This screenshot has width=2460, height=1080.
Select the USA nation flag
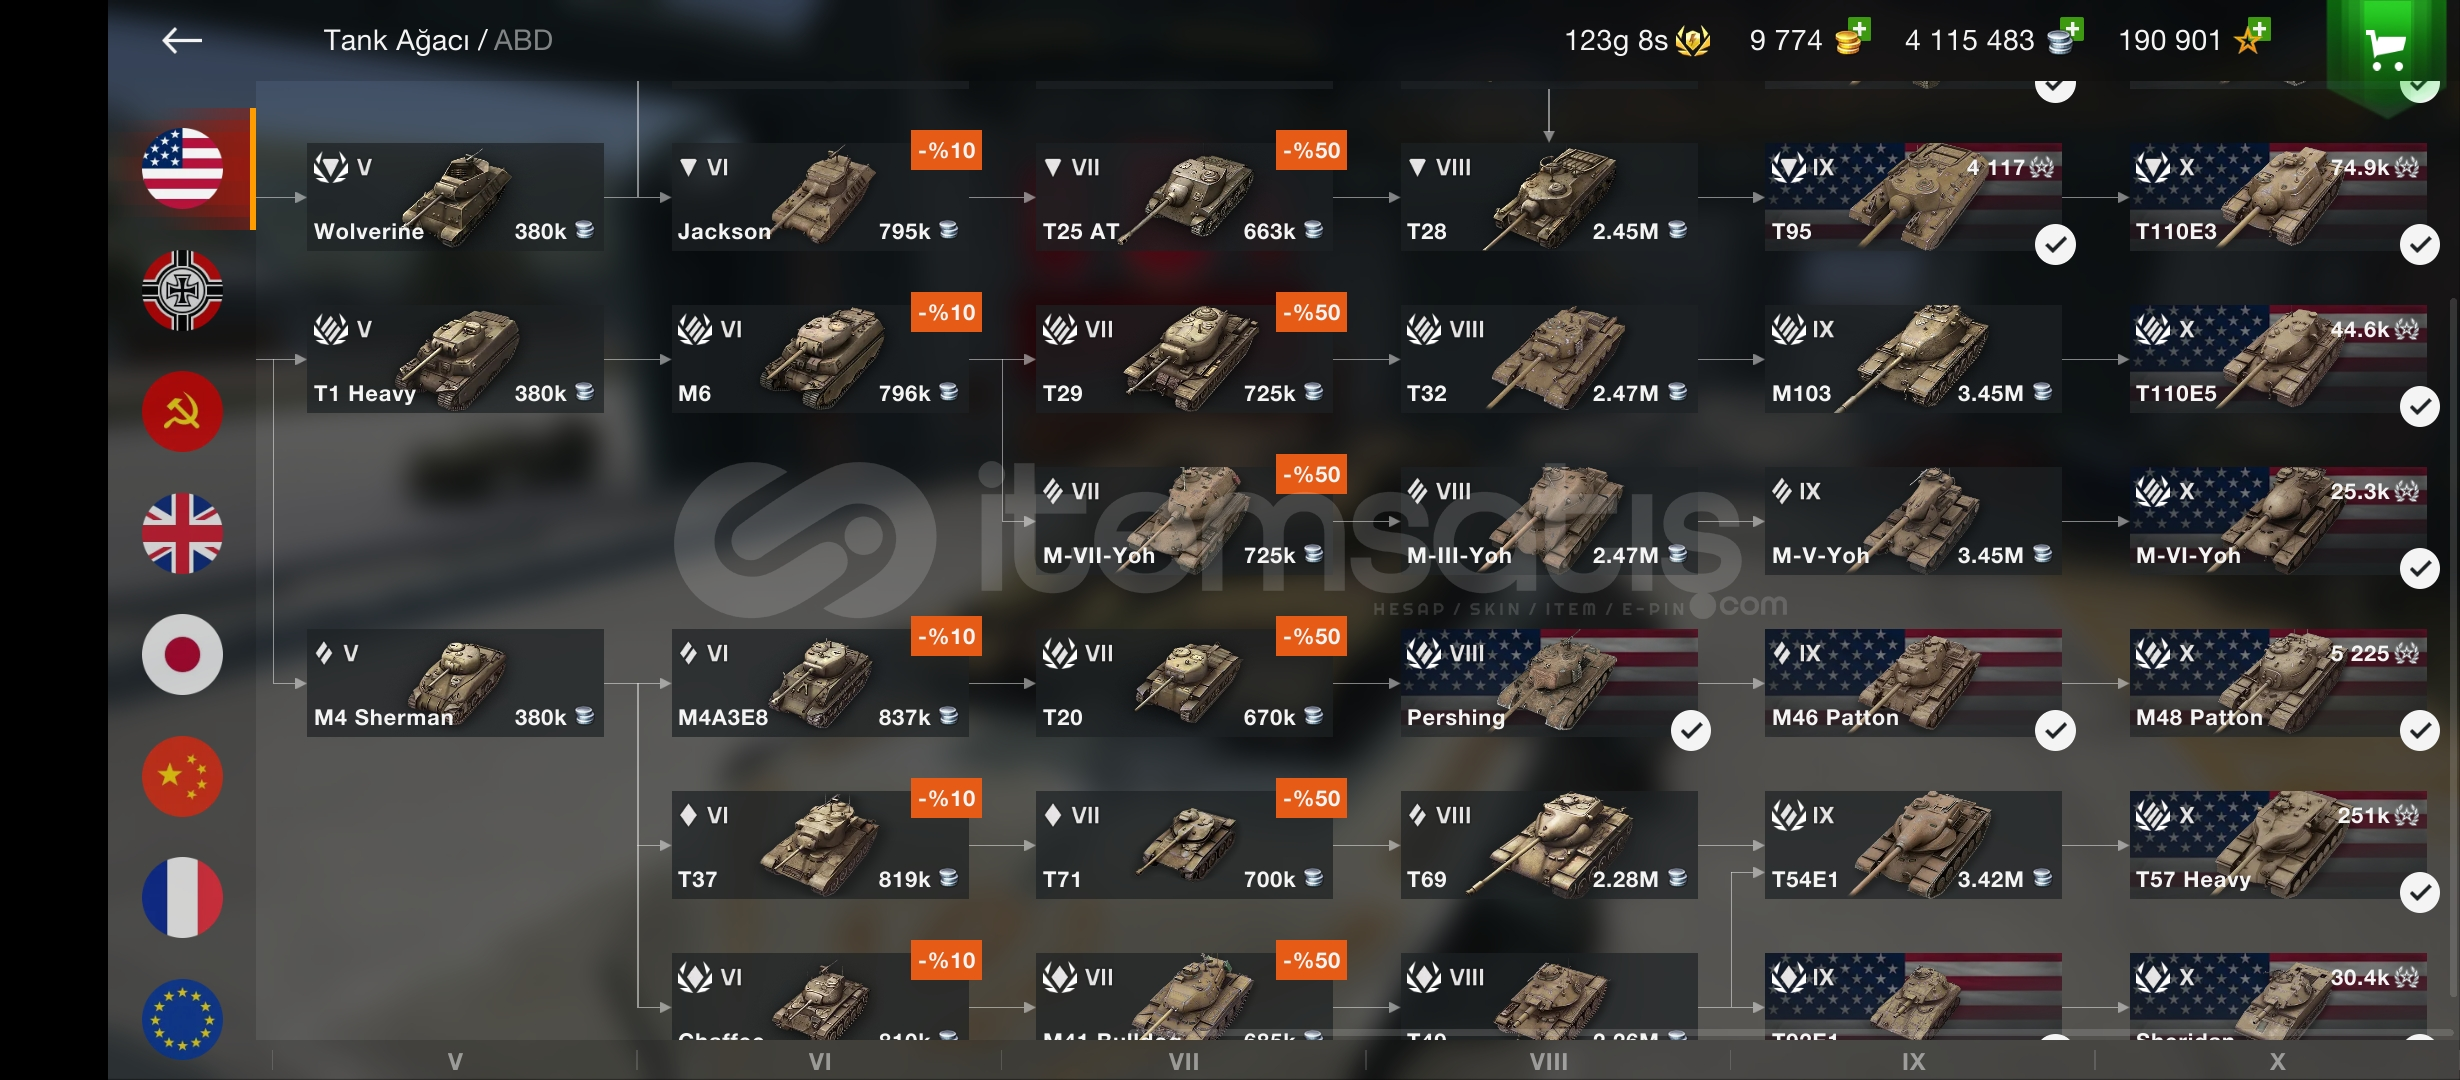click(x=182, y=168)
